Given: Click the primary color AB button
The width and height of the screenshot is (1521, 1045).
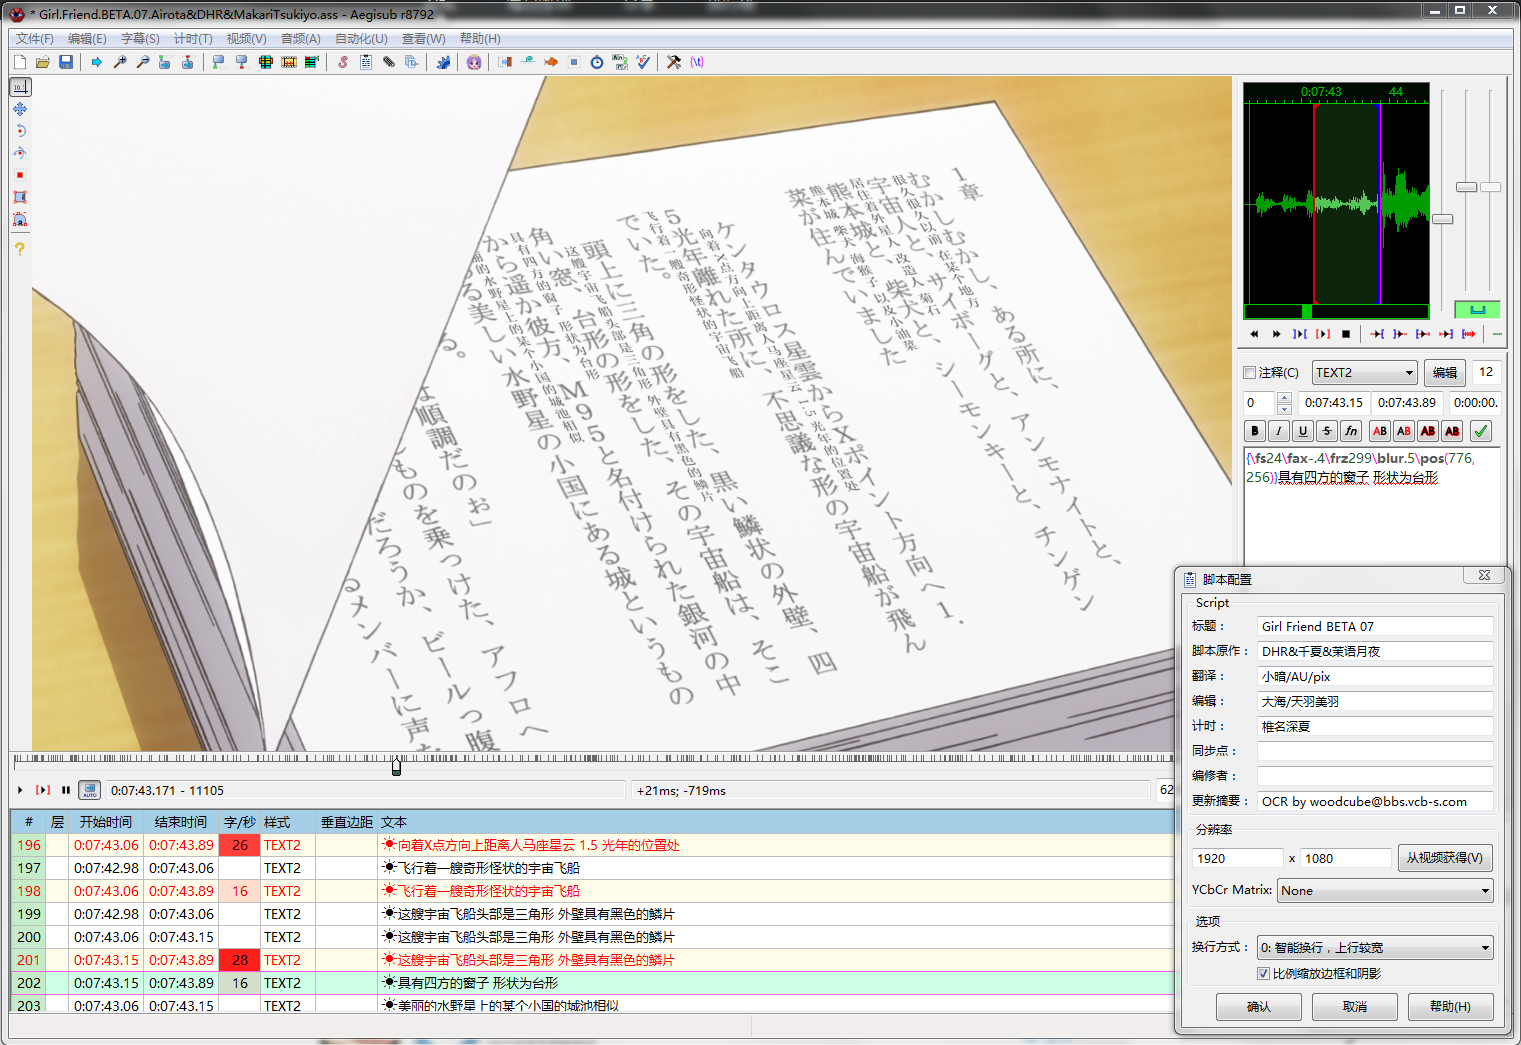Looking at the screenshot, I should click(1380, 431).
